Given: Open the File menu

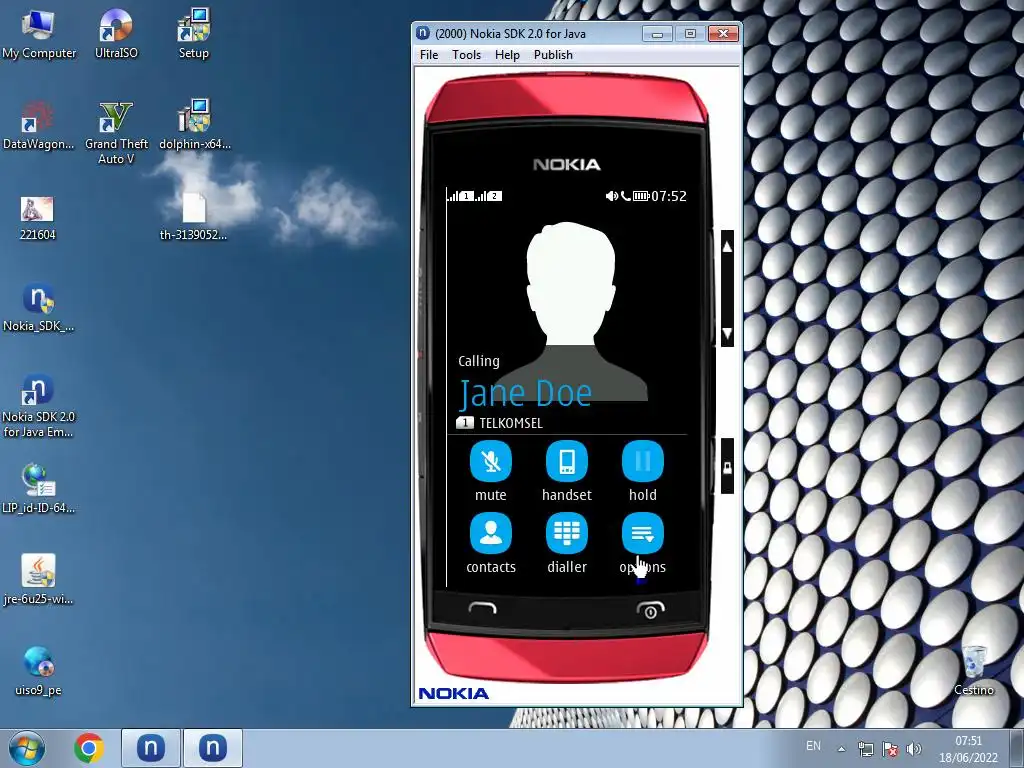Looking at the screenshot, I should [429, 55].
